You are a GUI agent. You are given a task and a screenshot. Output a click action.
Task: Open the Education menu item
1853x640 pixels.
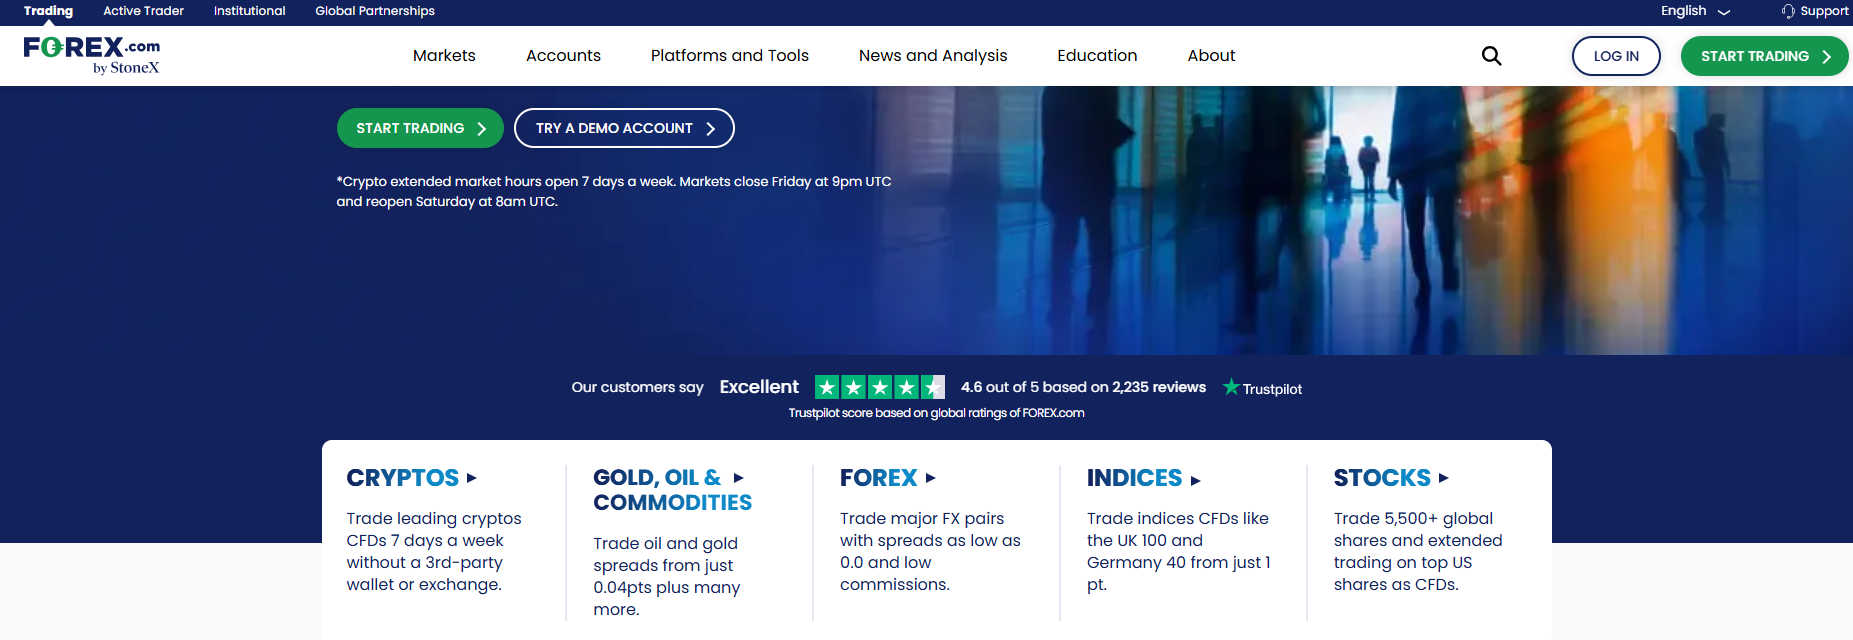[x=1097, y=56]
